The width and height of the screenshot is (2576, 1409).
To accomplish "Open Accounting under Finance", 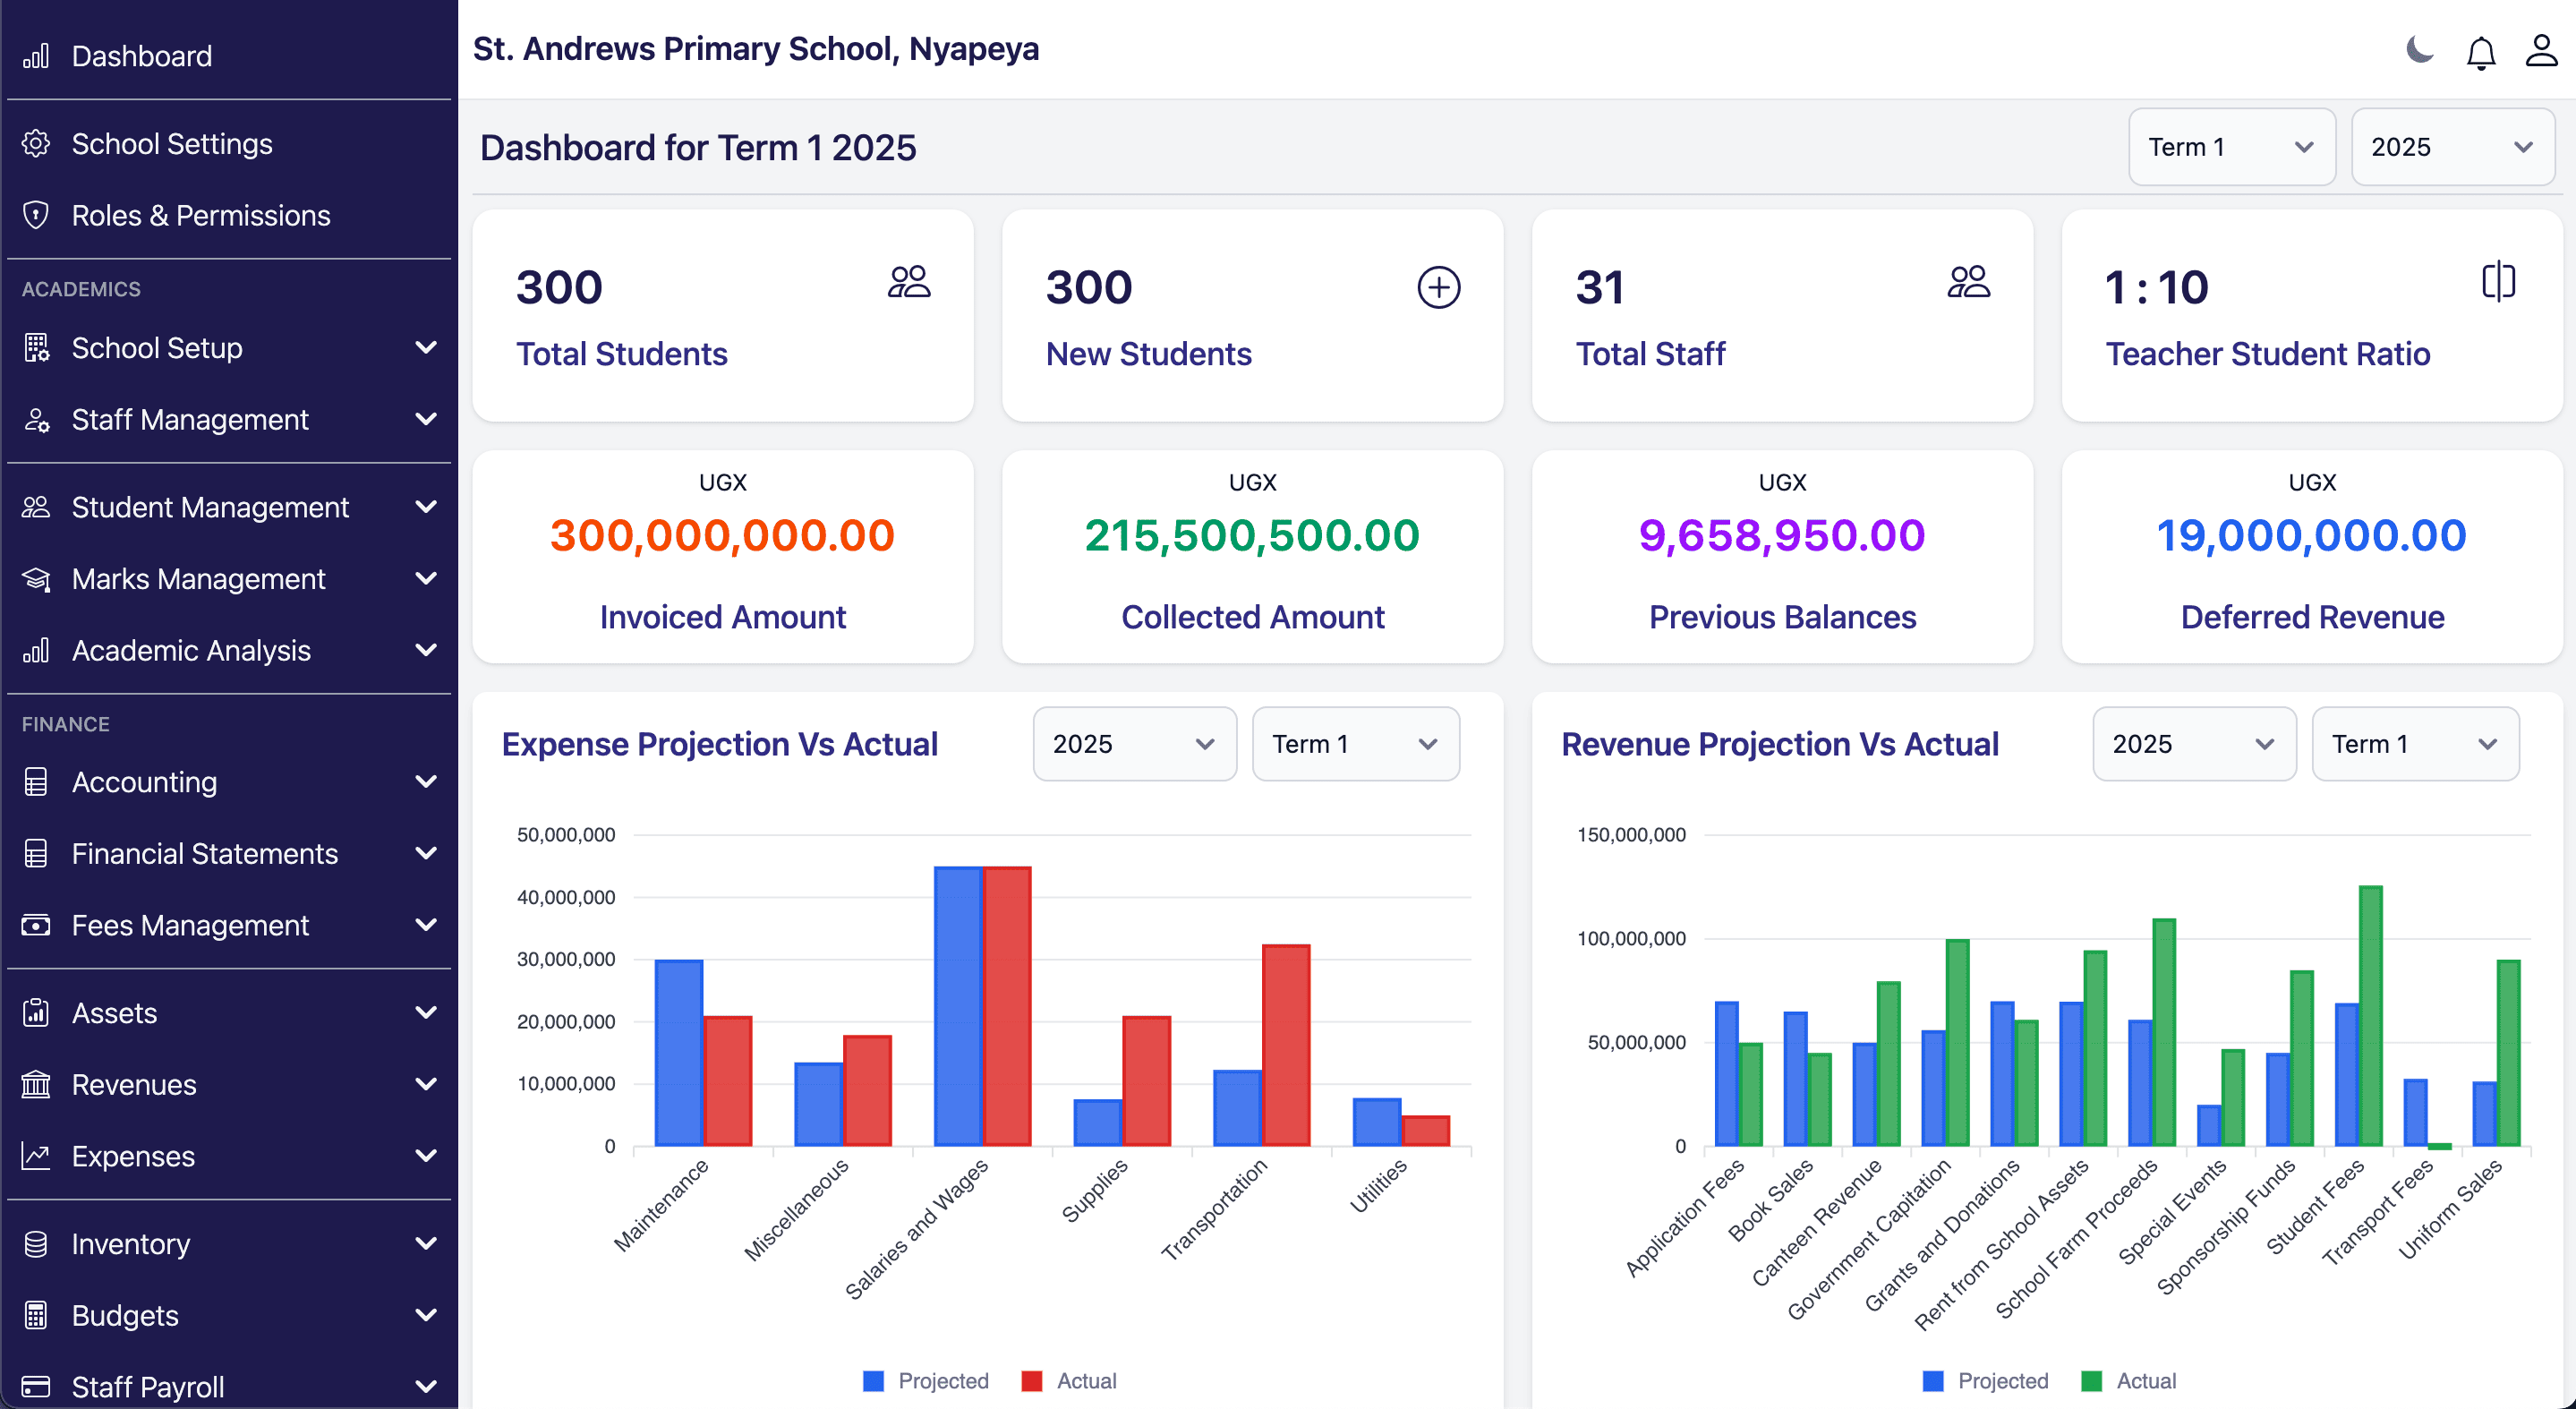I will pyautogui.click(x=145, y=782).
